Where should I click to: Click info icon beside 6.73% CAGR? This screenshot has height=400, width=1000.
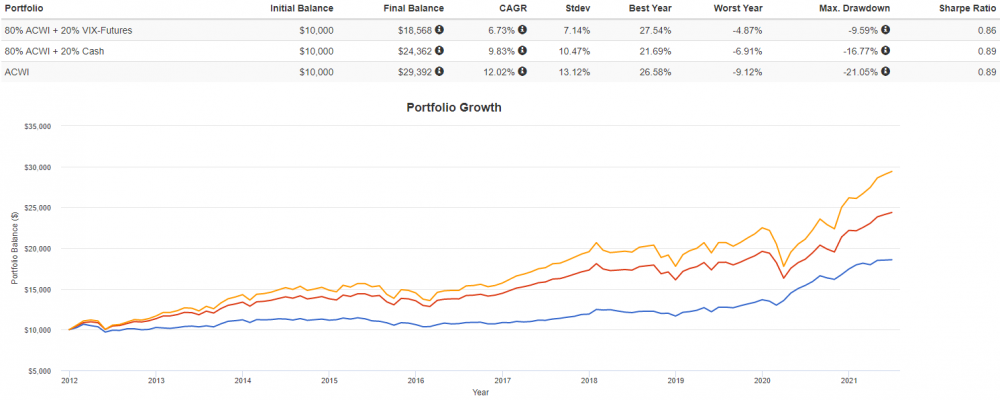pos(522,31)
